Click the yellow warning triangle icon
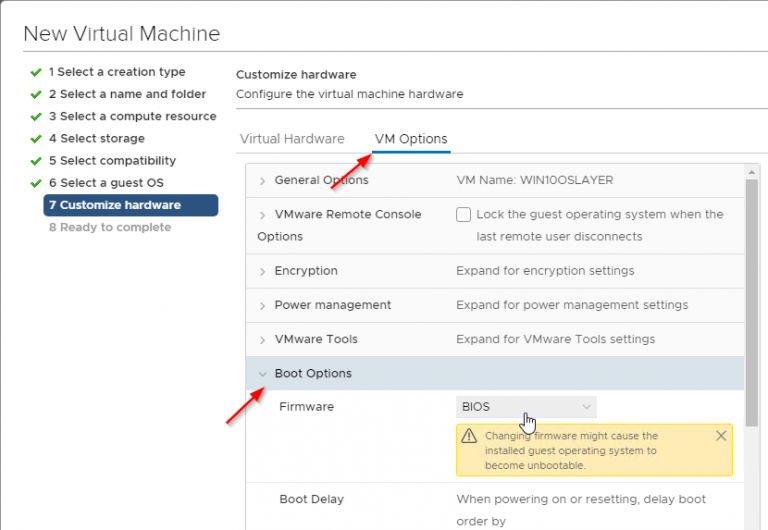 (x=468, y=437)
